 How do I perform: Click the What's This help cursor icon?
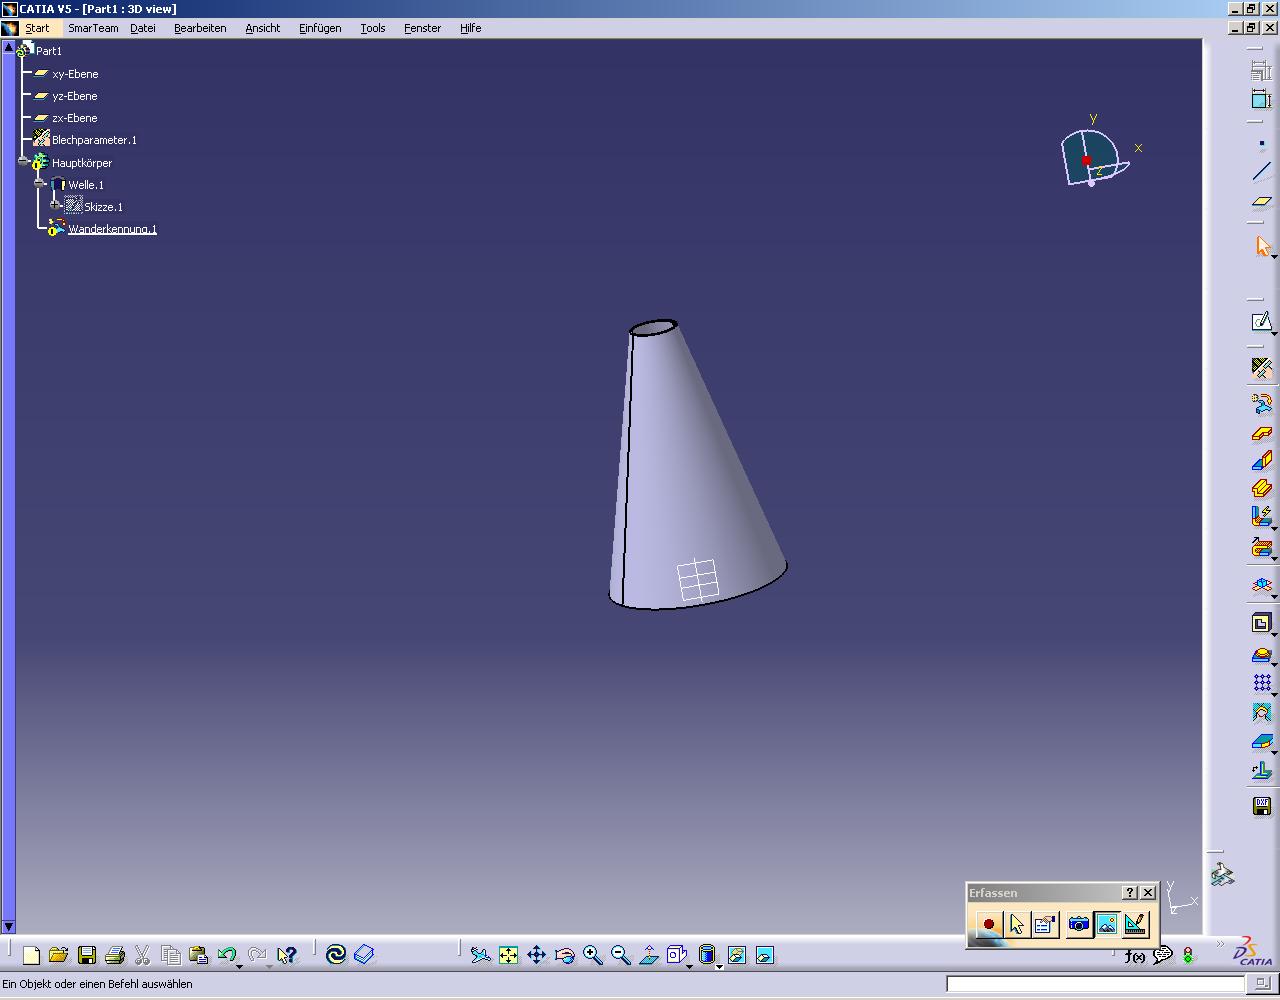coord(286,955)
